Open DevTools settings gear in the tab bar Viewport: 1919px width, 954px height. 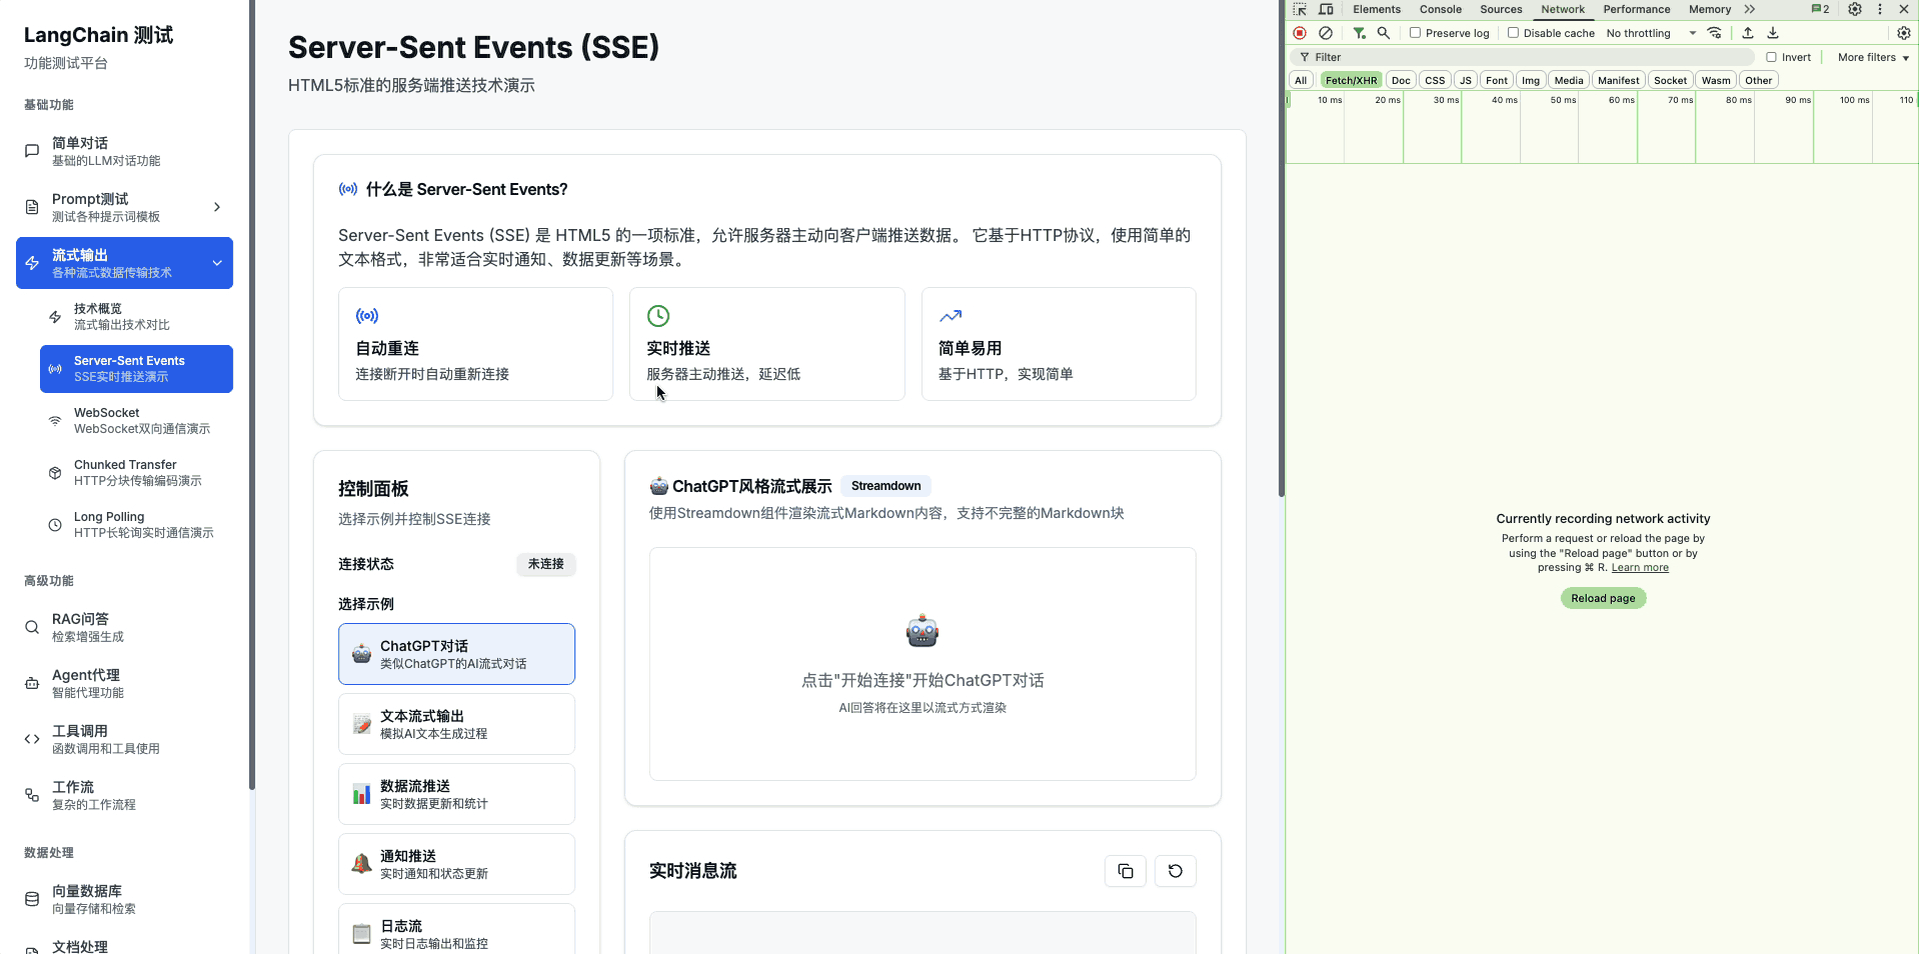click(1855, 9)
